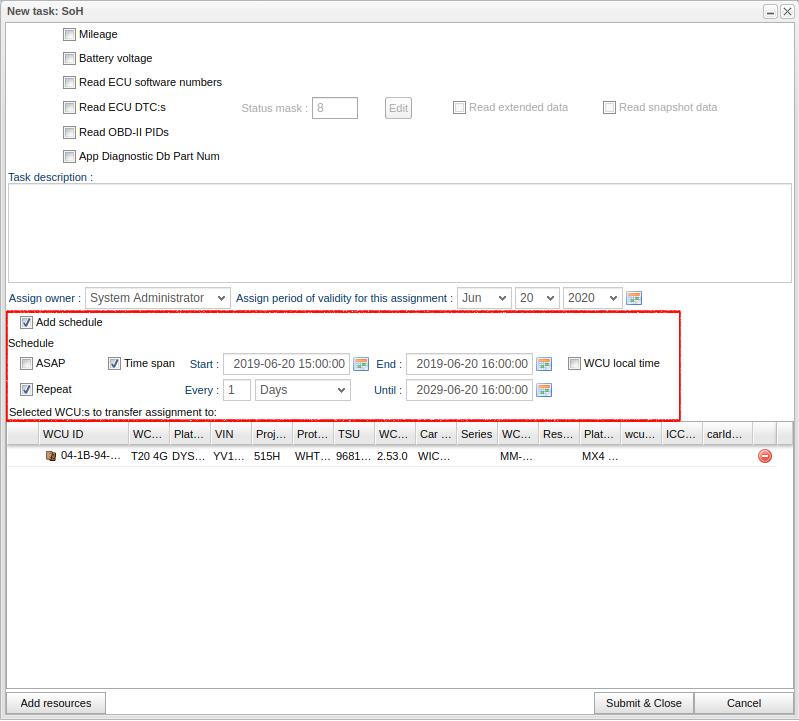Open calendar picker for Start date
The width and height of the screenshot is (799, 721).
click(x=361, y=364)
